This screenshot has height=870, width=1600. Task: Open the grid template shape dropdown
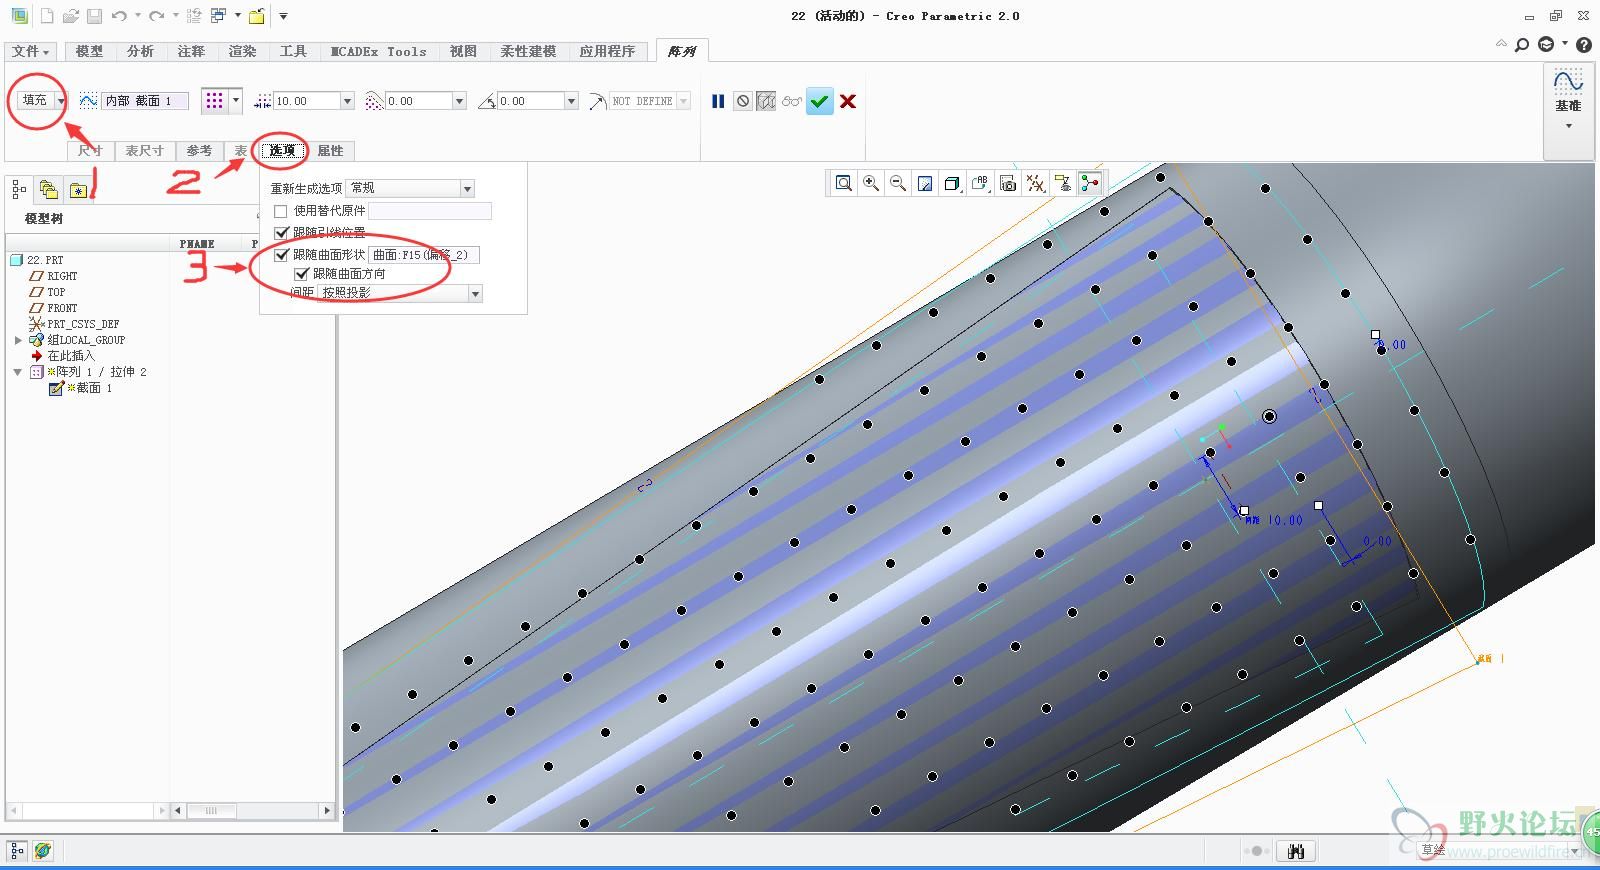coord(236,100)
